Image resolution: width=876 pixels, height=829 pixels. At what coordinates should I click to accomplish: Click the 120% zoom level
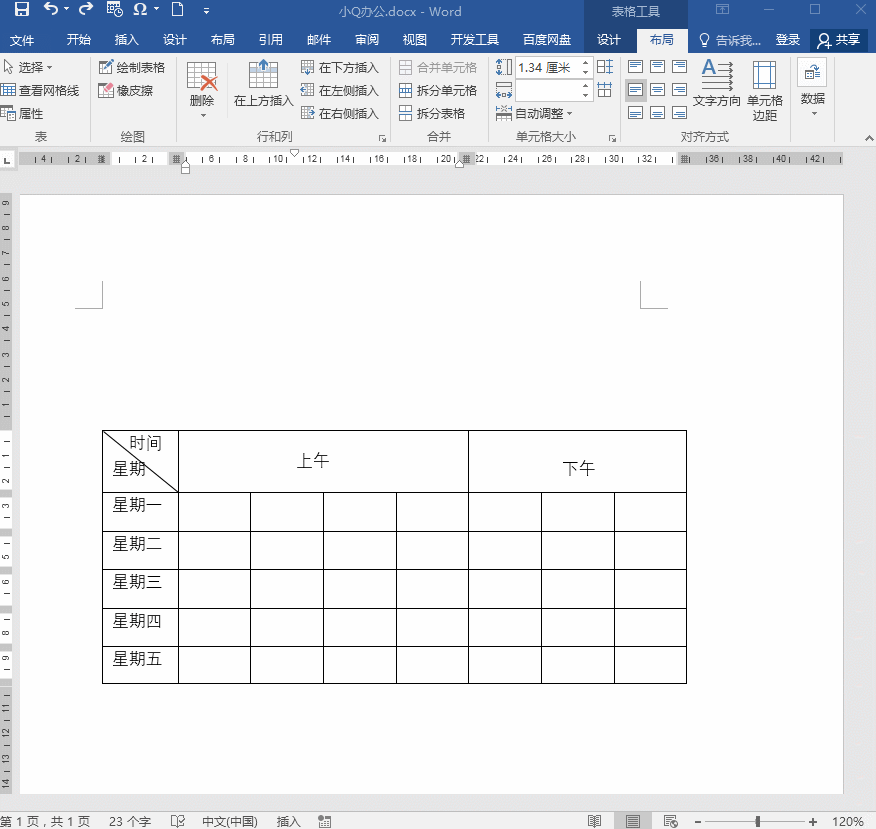click(x=848, y=821)
